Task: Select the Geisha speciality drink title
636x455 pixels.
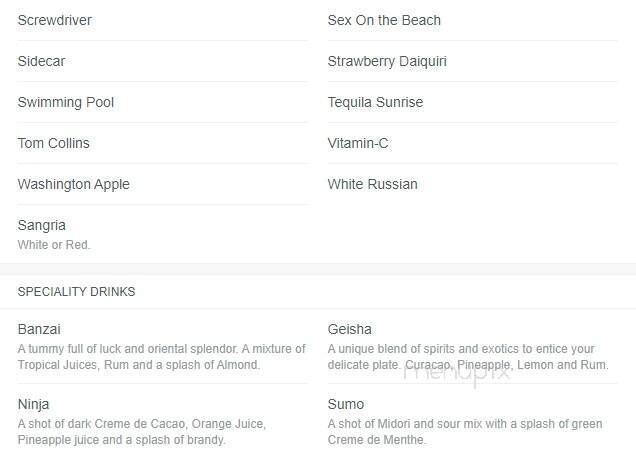Action: [x=349, y=329]
